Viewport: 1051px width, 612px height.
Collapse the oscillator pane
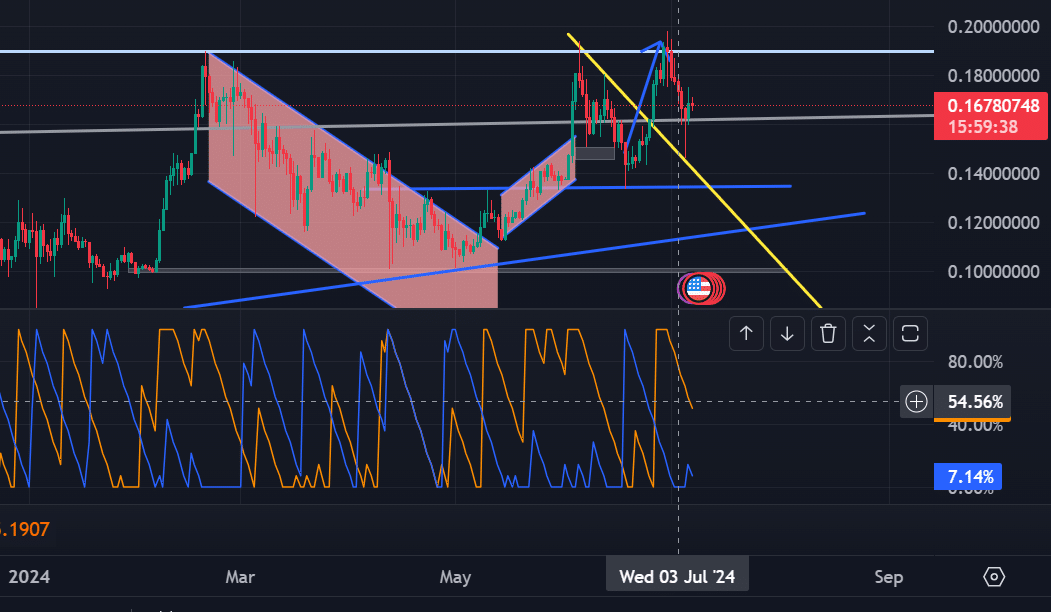pyautogui.click(x=869, y=334)
